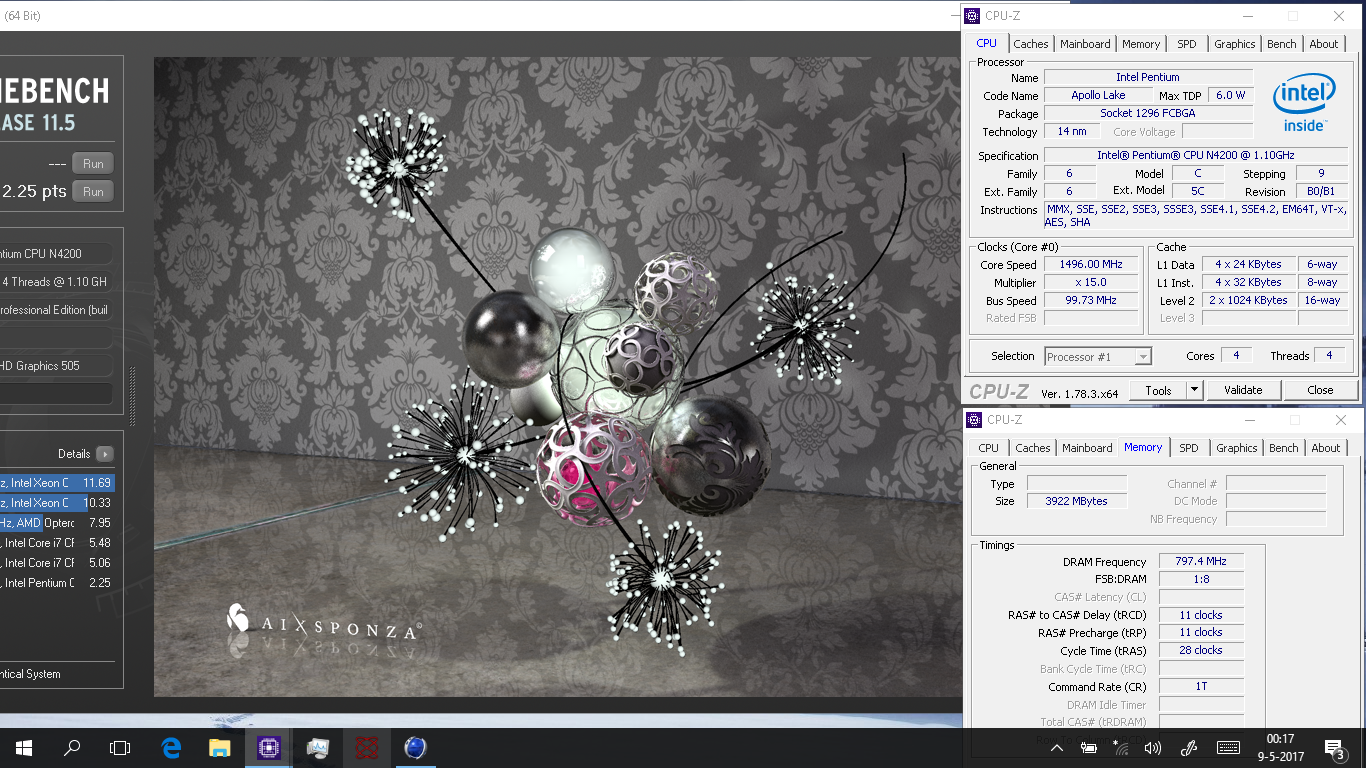Open Bench tab in lower CPU-Z window

click(x=1284, y=448)
